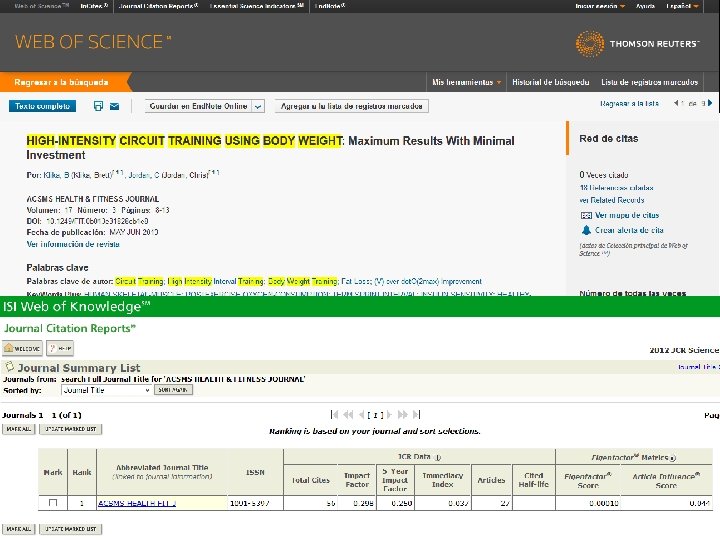Click the Fat Loss keyword link

coord(355,281)
